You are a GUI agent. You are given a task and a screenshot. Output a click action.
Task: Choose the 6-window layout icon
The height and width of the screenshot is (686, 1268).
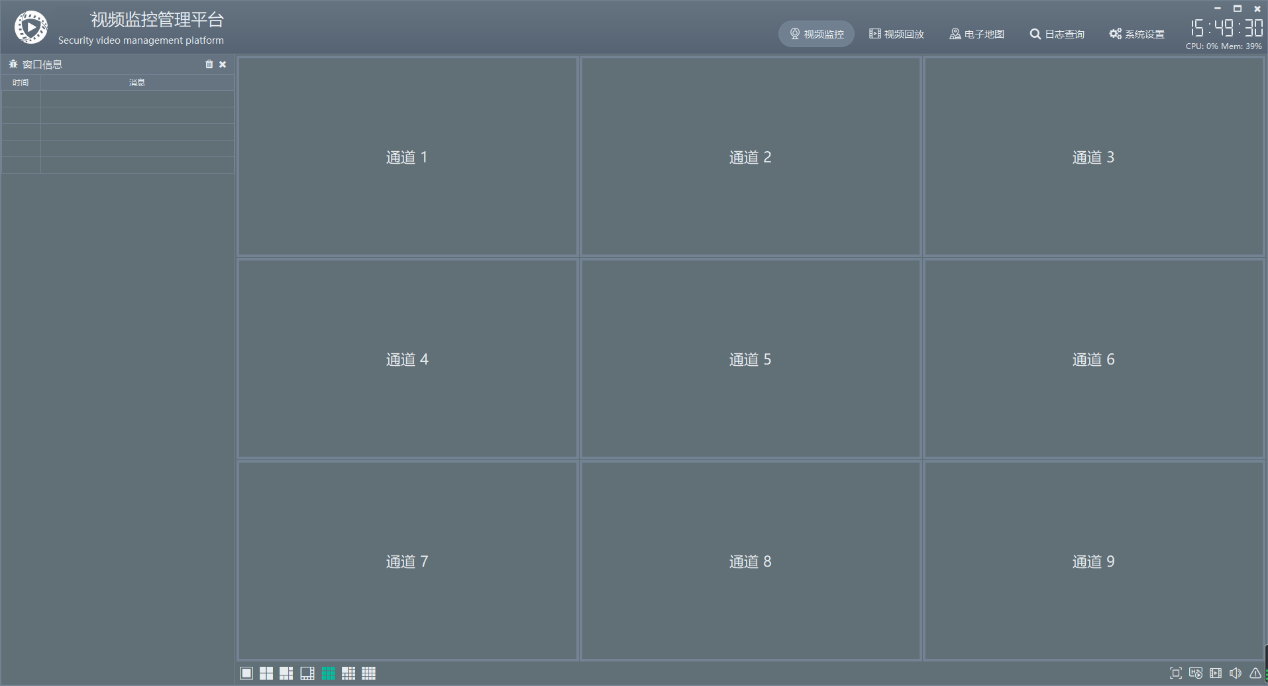[286, 673]
